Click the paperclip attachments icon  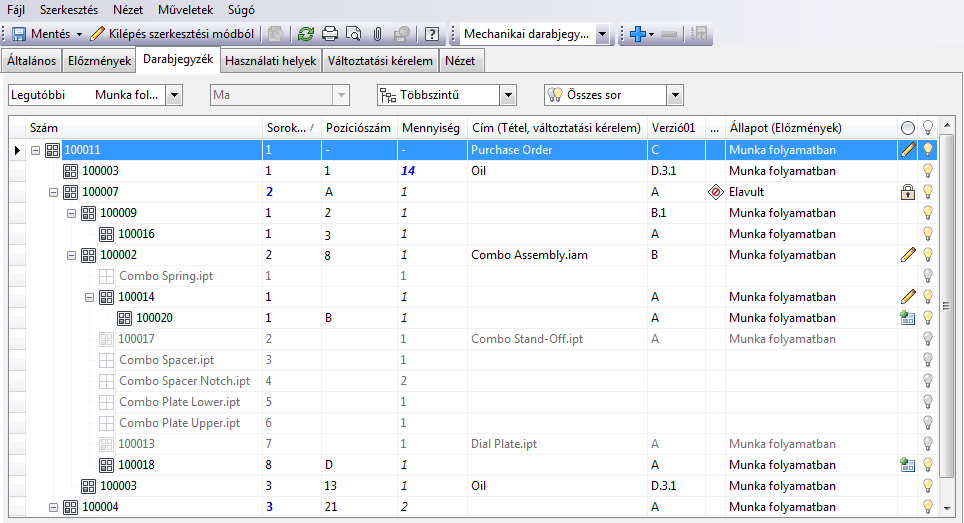tap(377, 34)
